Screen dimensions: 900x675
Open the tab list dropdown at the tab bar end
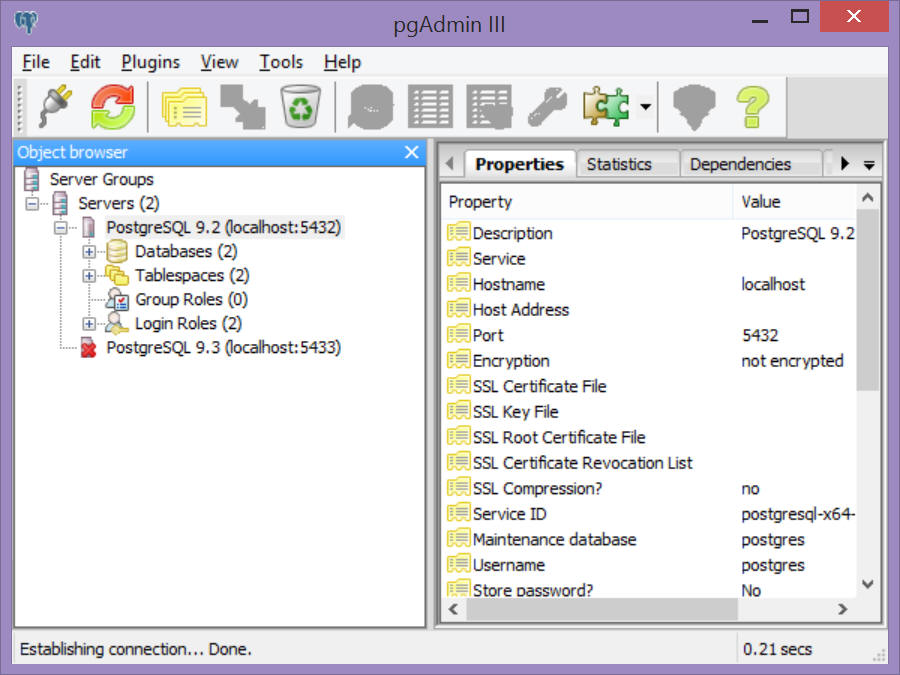pos(869,165)
